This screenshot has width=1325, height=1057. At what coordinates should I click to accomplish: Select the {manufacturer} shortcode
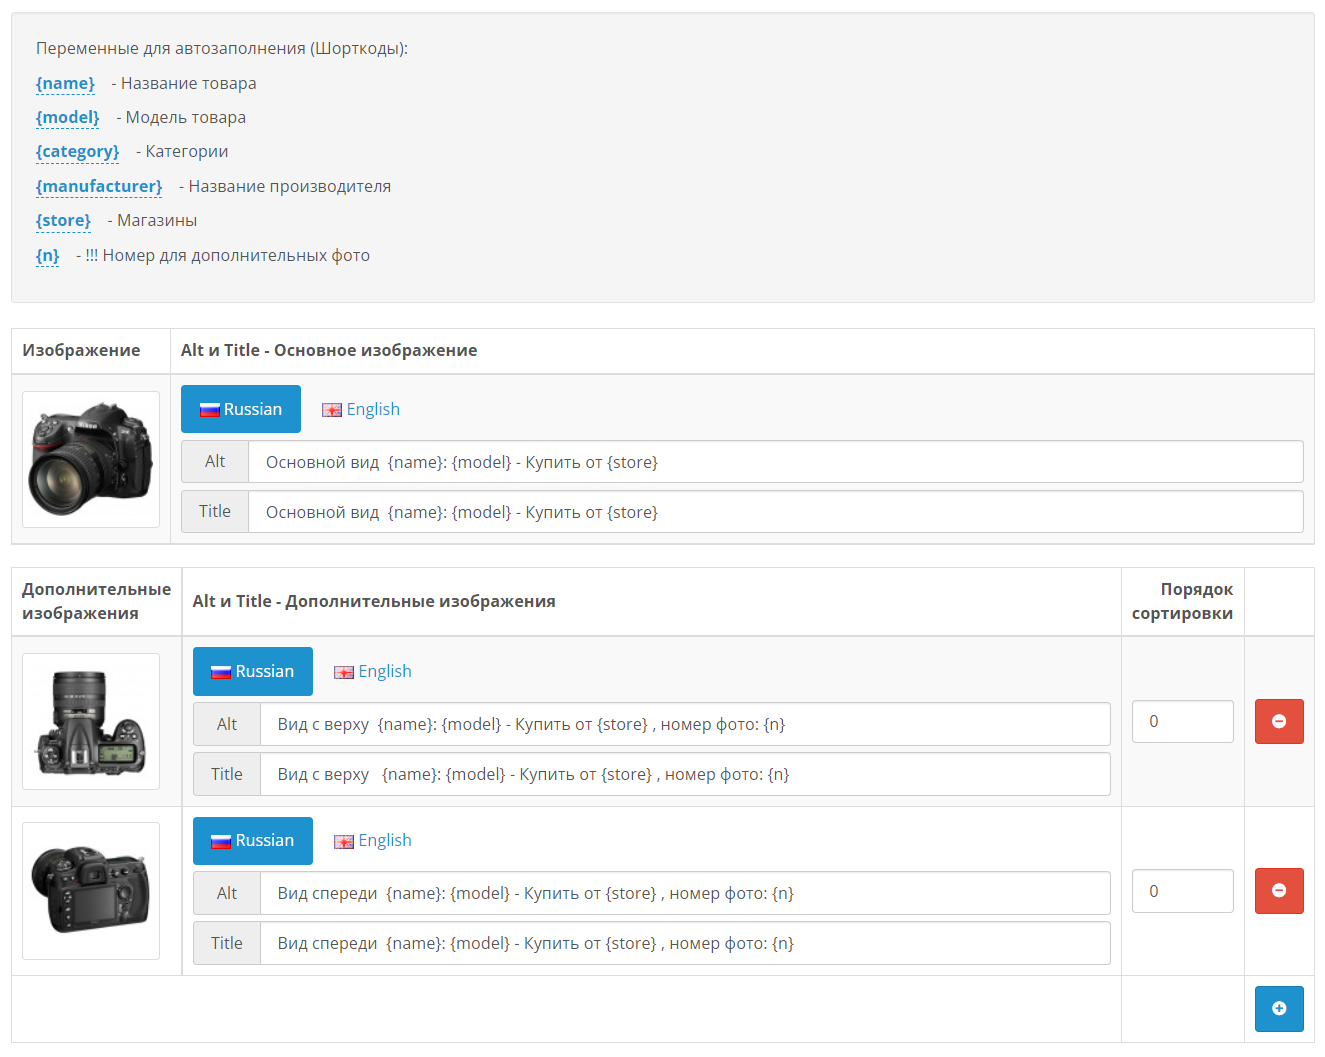[98, 186]
